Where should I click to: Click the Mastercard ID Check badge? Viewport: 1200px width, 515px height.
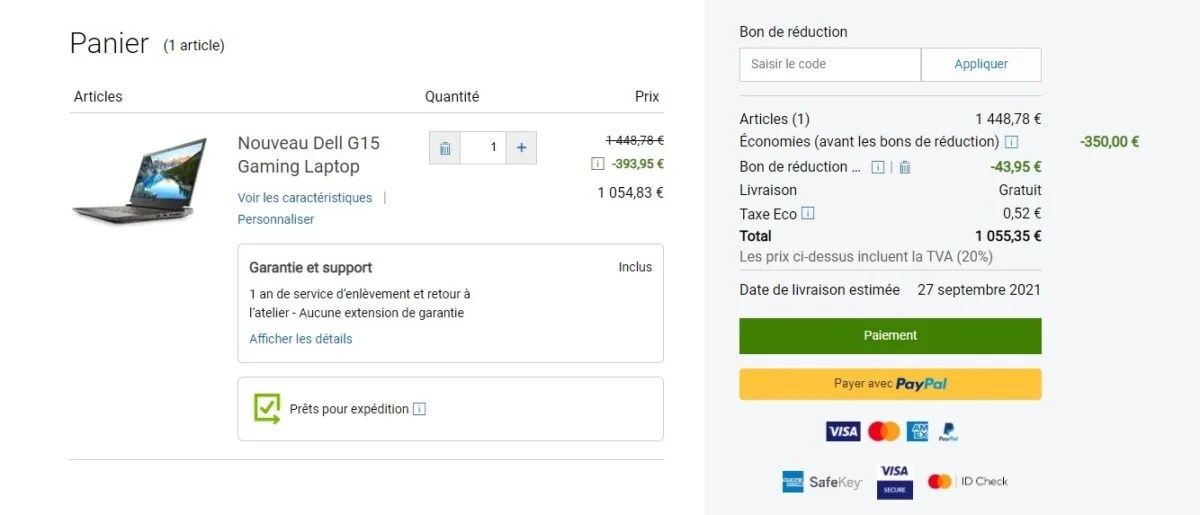pos(967,481)
